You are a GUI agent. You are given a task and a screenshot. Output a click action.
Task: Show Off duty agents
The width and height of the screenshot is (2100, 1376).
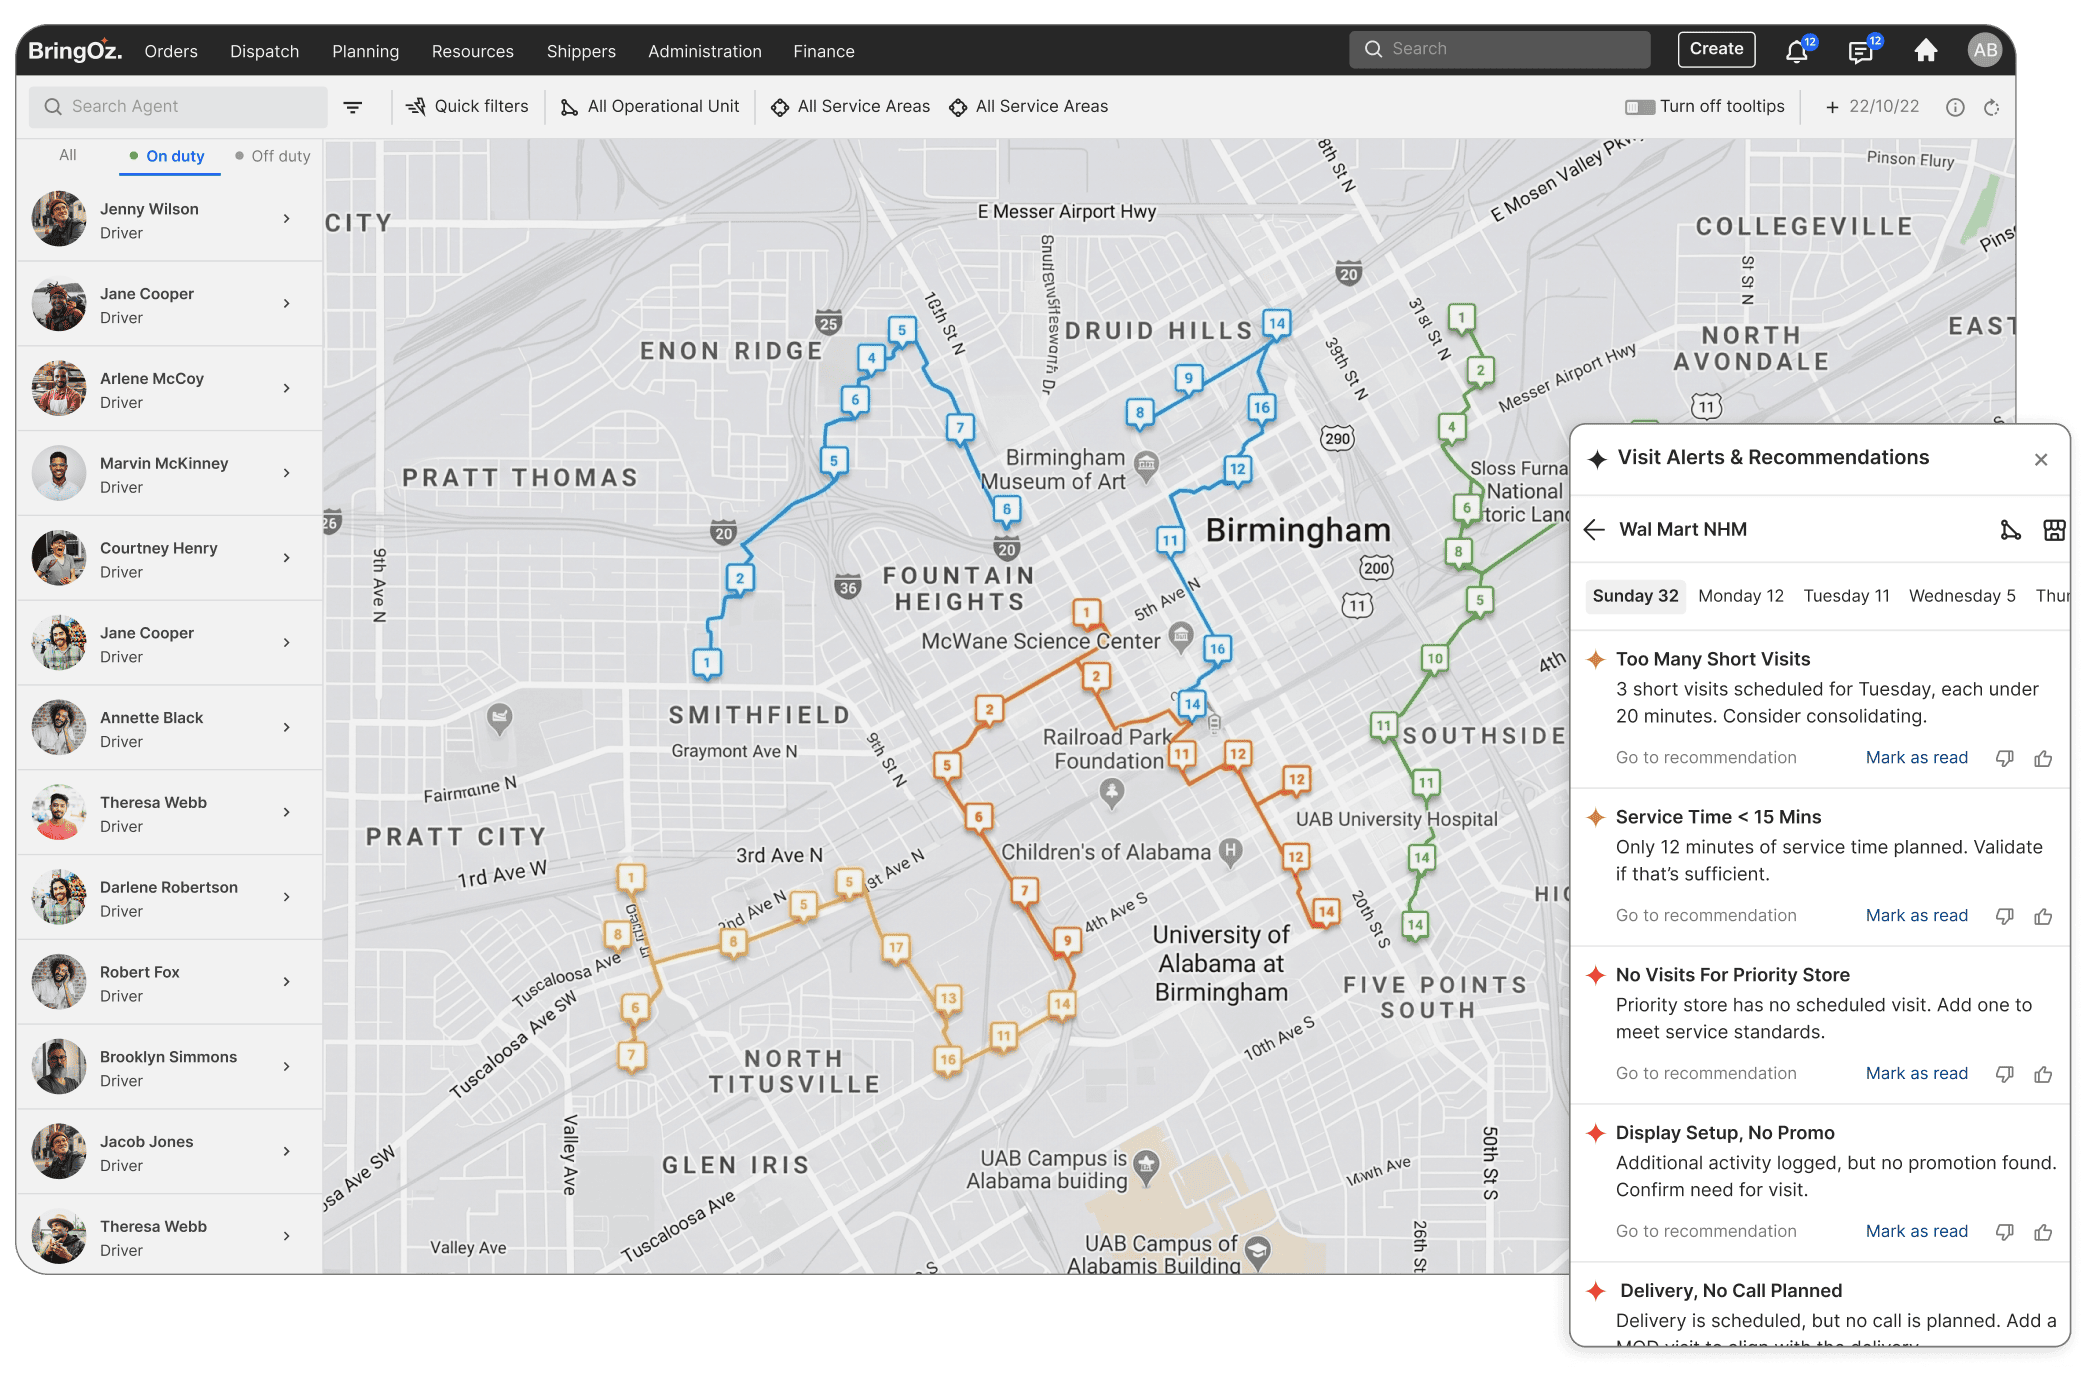click(x=273, y=156)
